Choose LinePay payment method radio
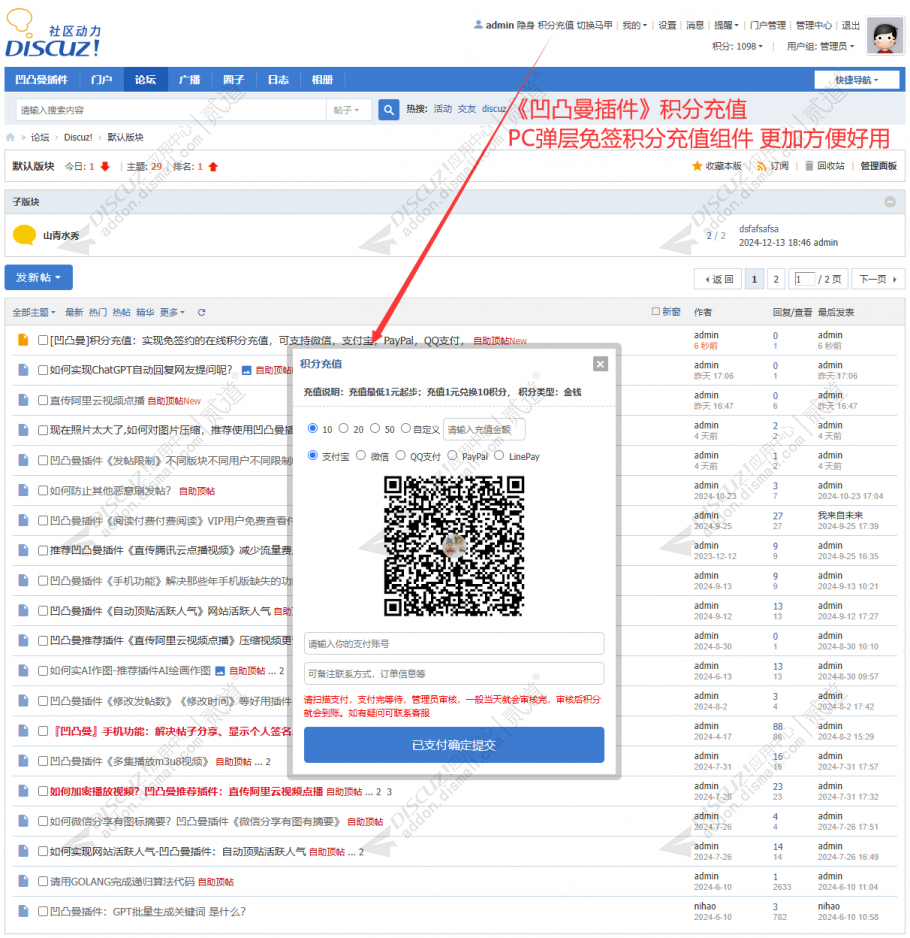The image size is (910, 938). (499, 456)
